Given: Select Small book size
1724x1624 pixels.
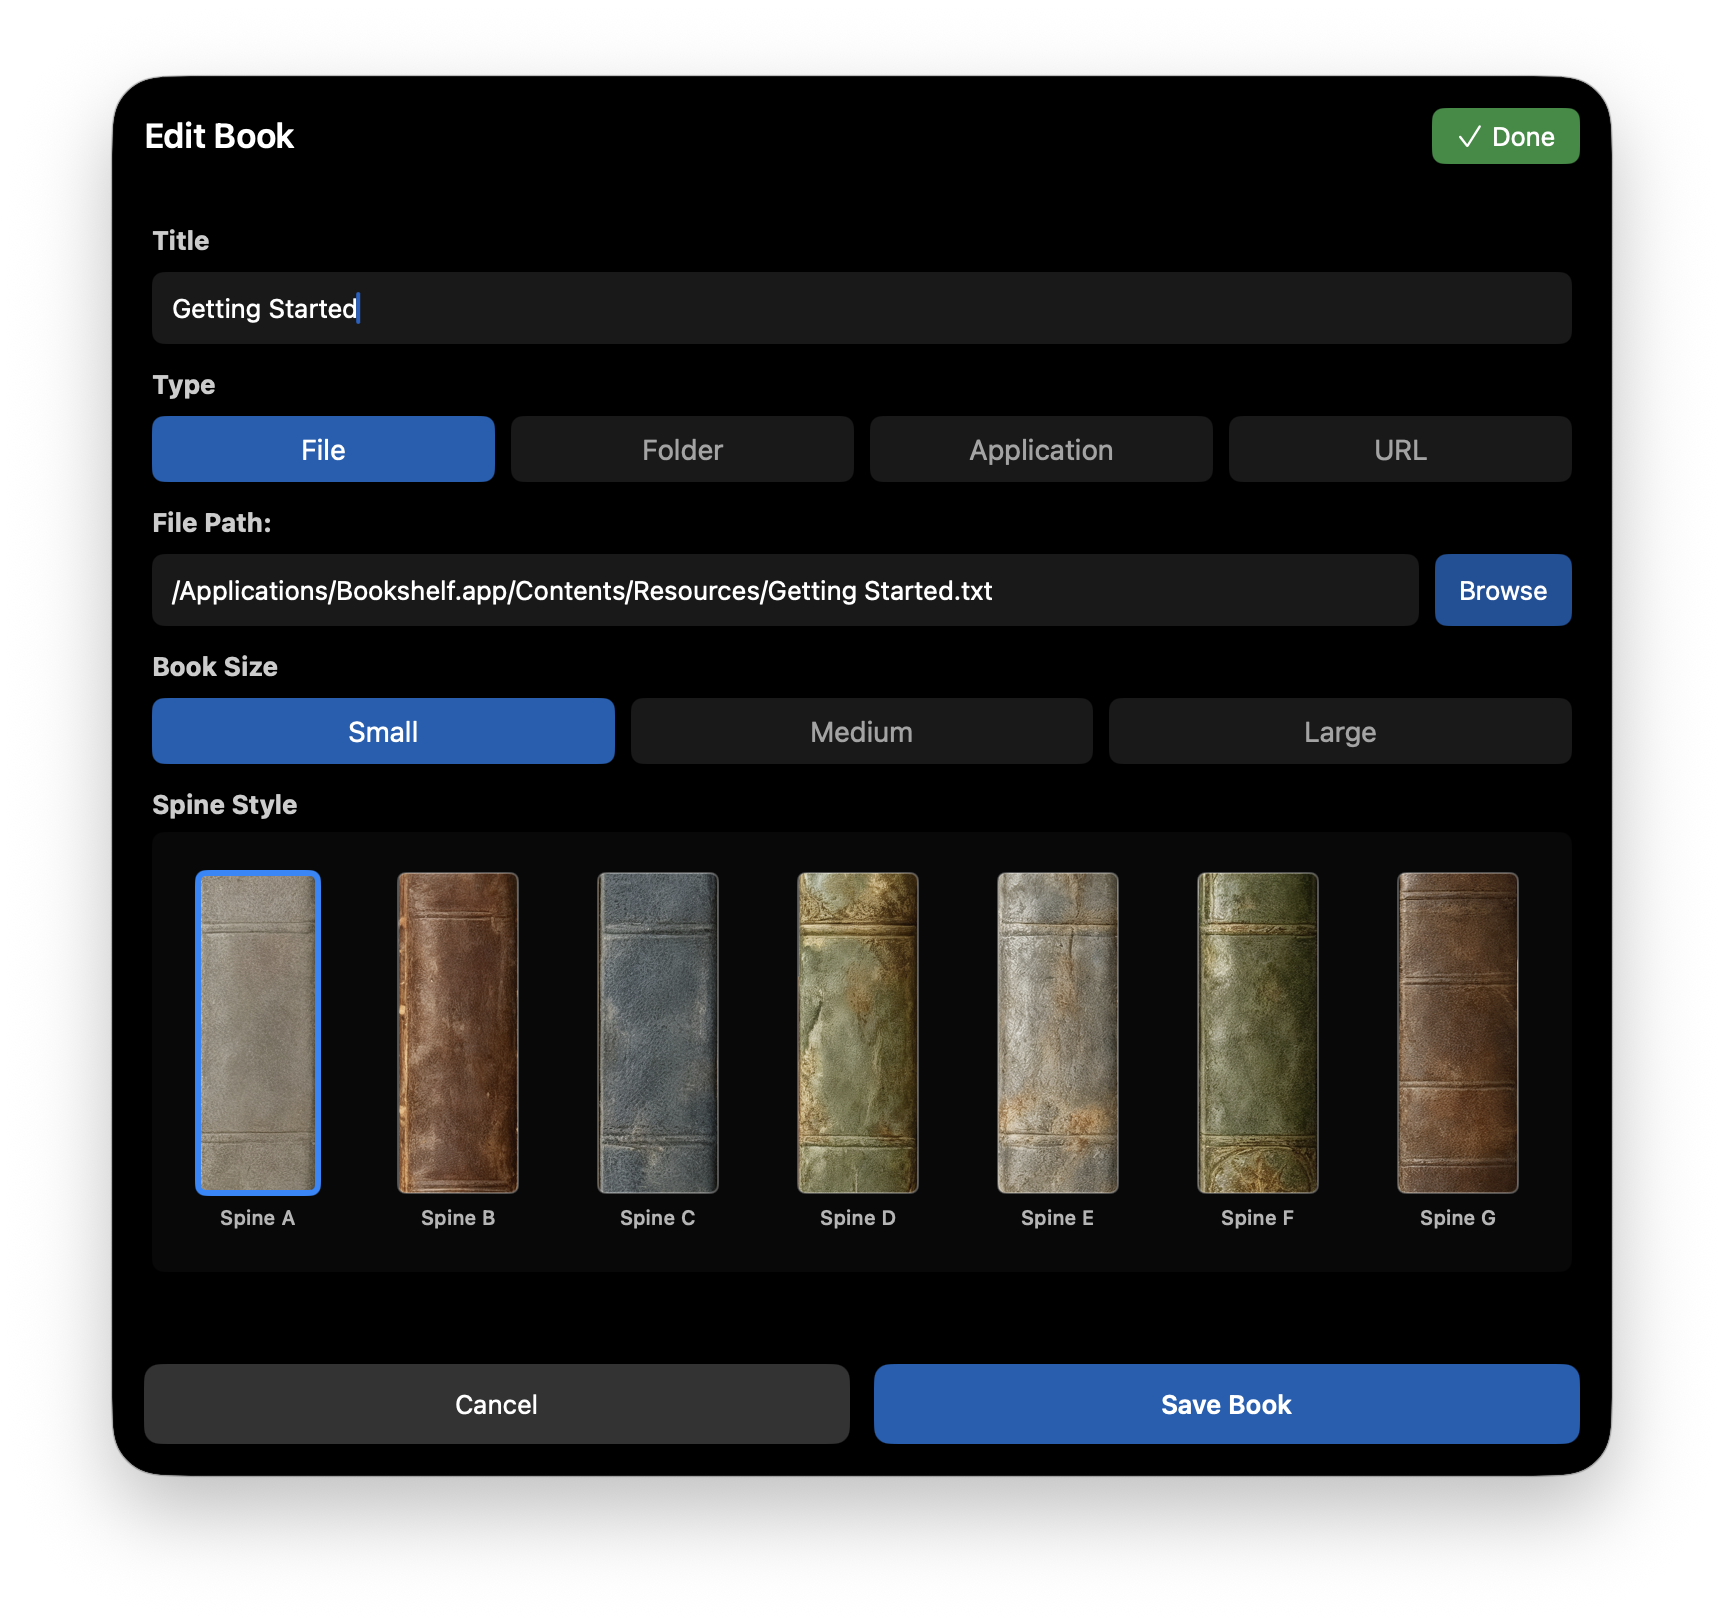Looking at the screenshot, I should [x=383, y=731].
